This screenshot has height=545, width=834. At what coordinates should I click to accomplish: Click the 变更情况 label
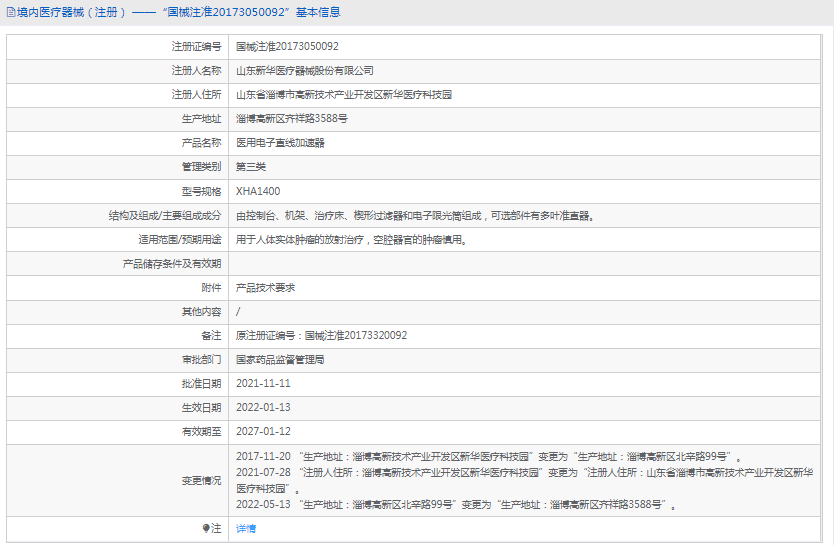click(201, 481)
